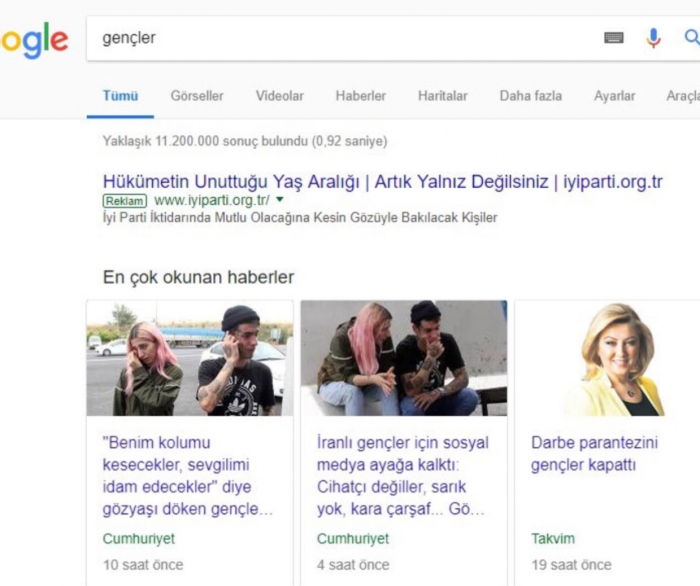Open the Ayarlar settings menu

pos(614,96)
